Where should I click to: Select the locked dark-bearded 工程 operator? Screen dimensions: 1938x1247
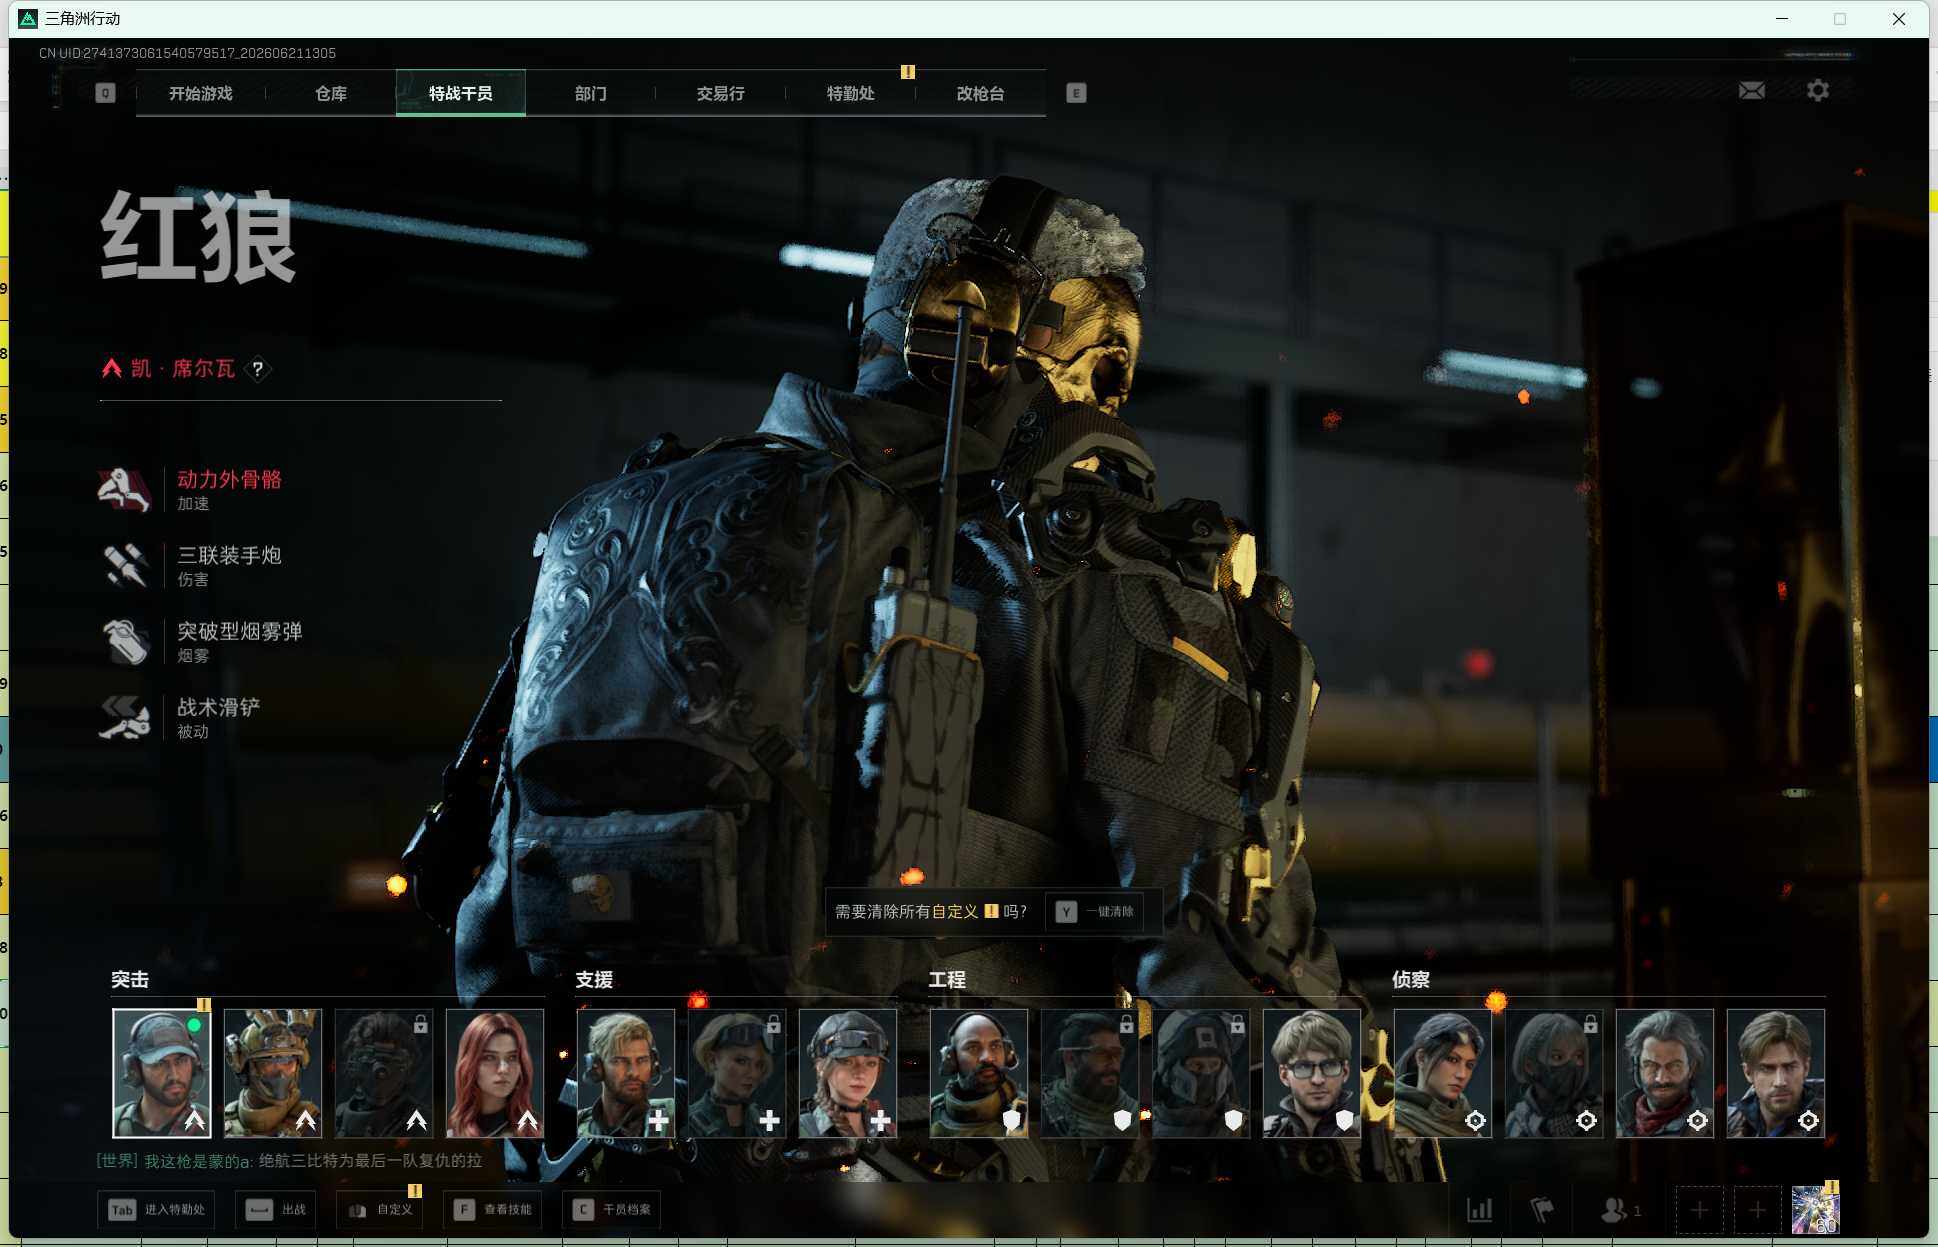(1090, 1073)
